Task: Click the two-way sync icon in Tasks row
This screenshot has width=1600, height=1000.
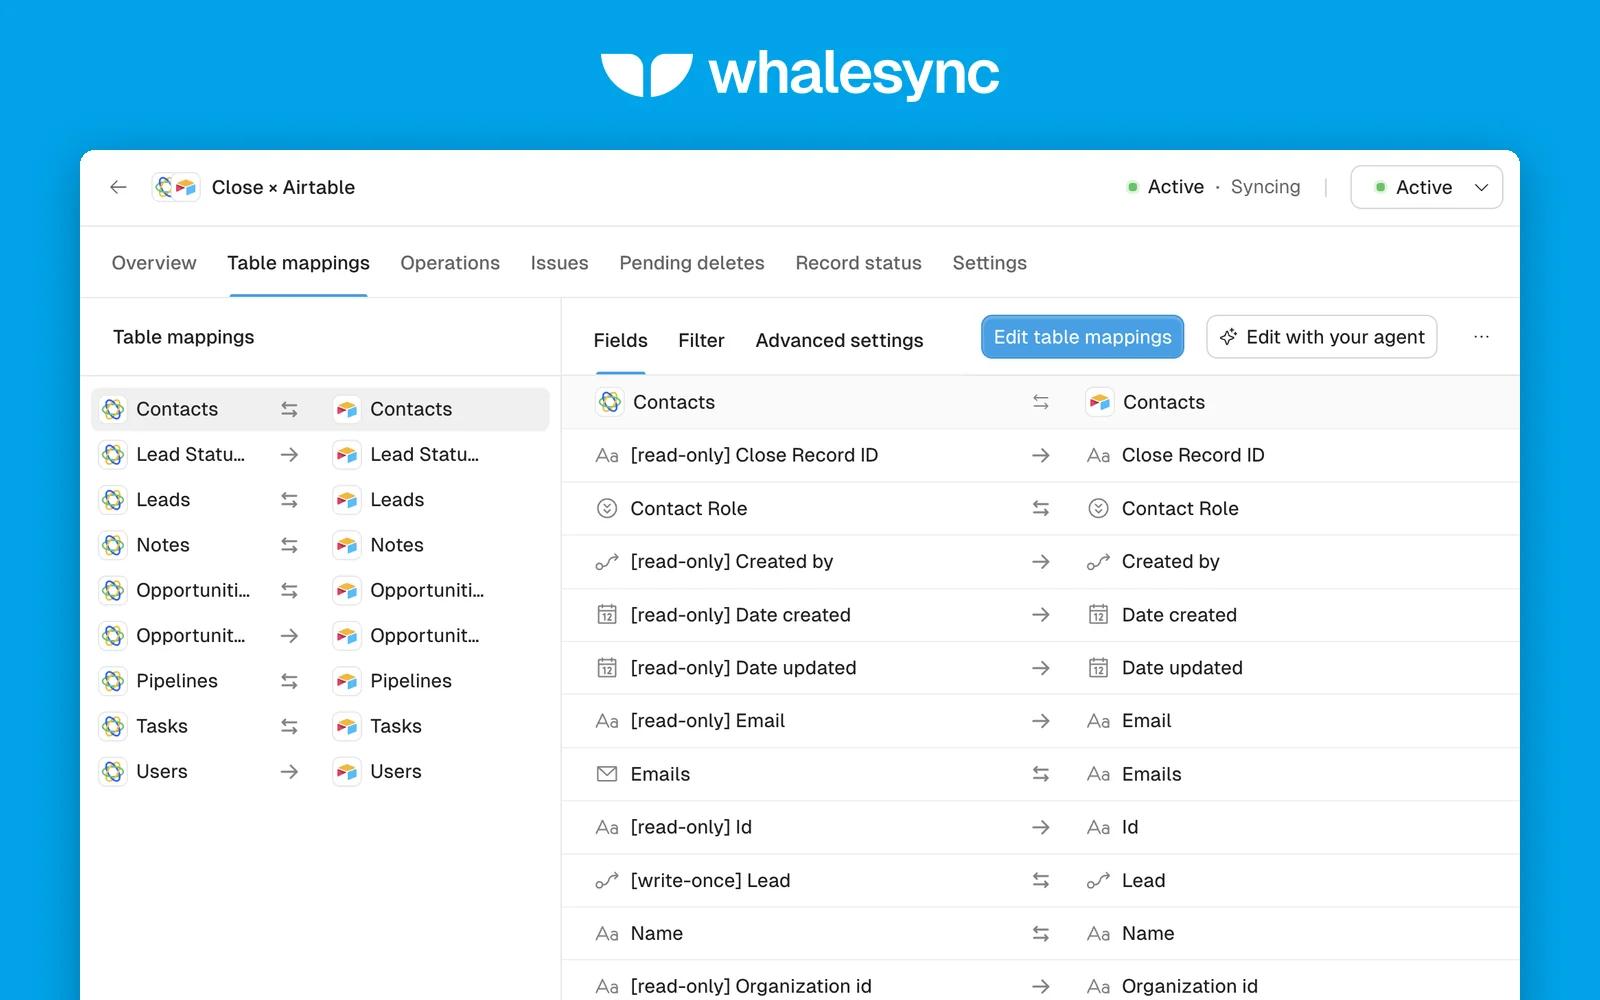Action: point(289,726)
